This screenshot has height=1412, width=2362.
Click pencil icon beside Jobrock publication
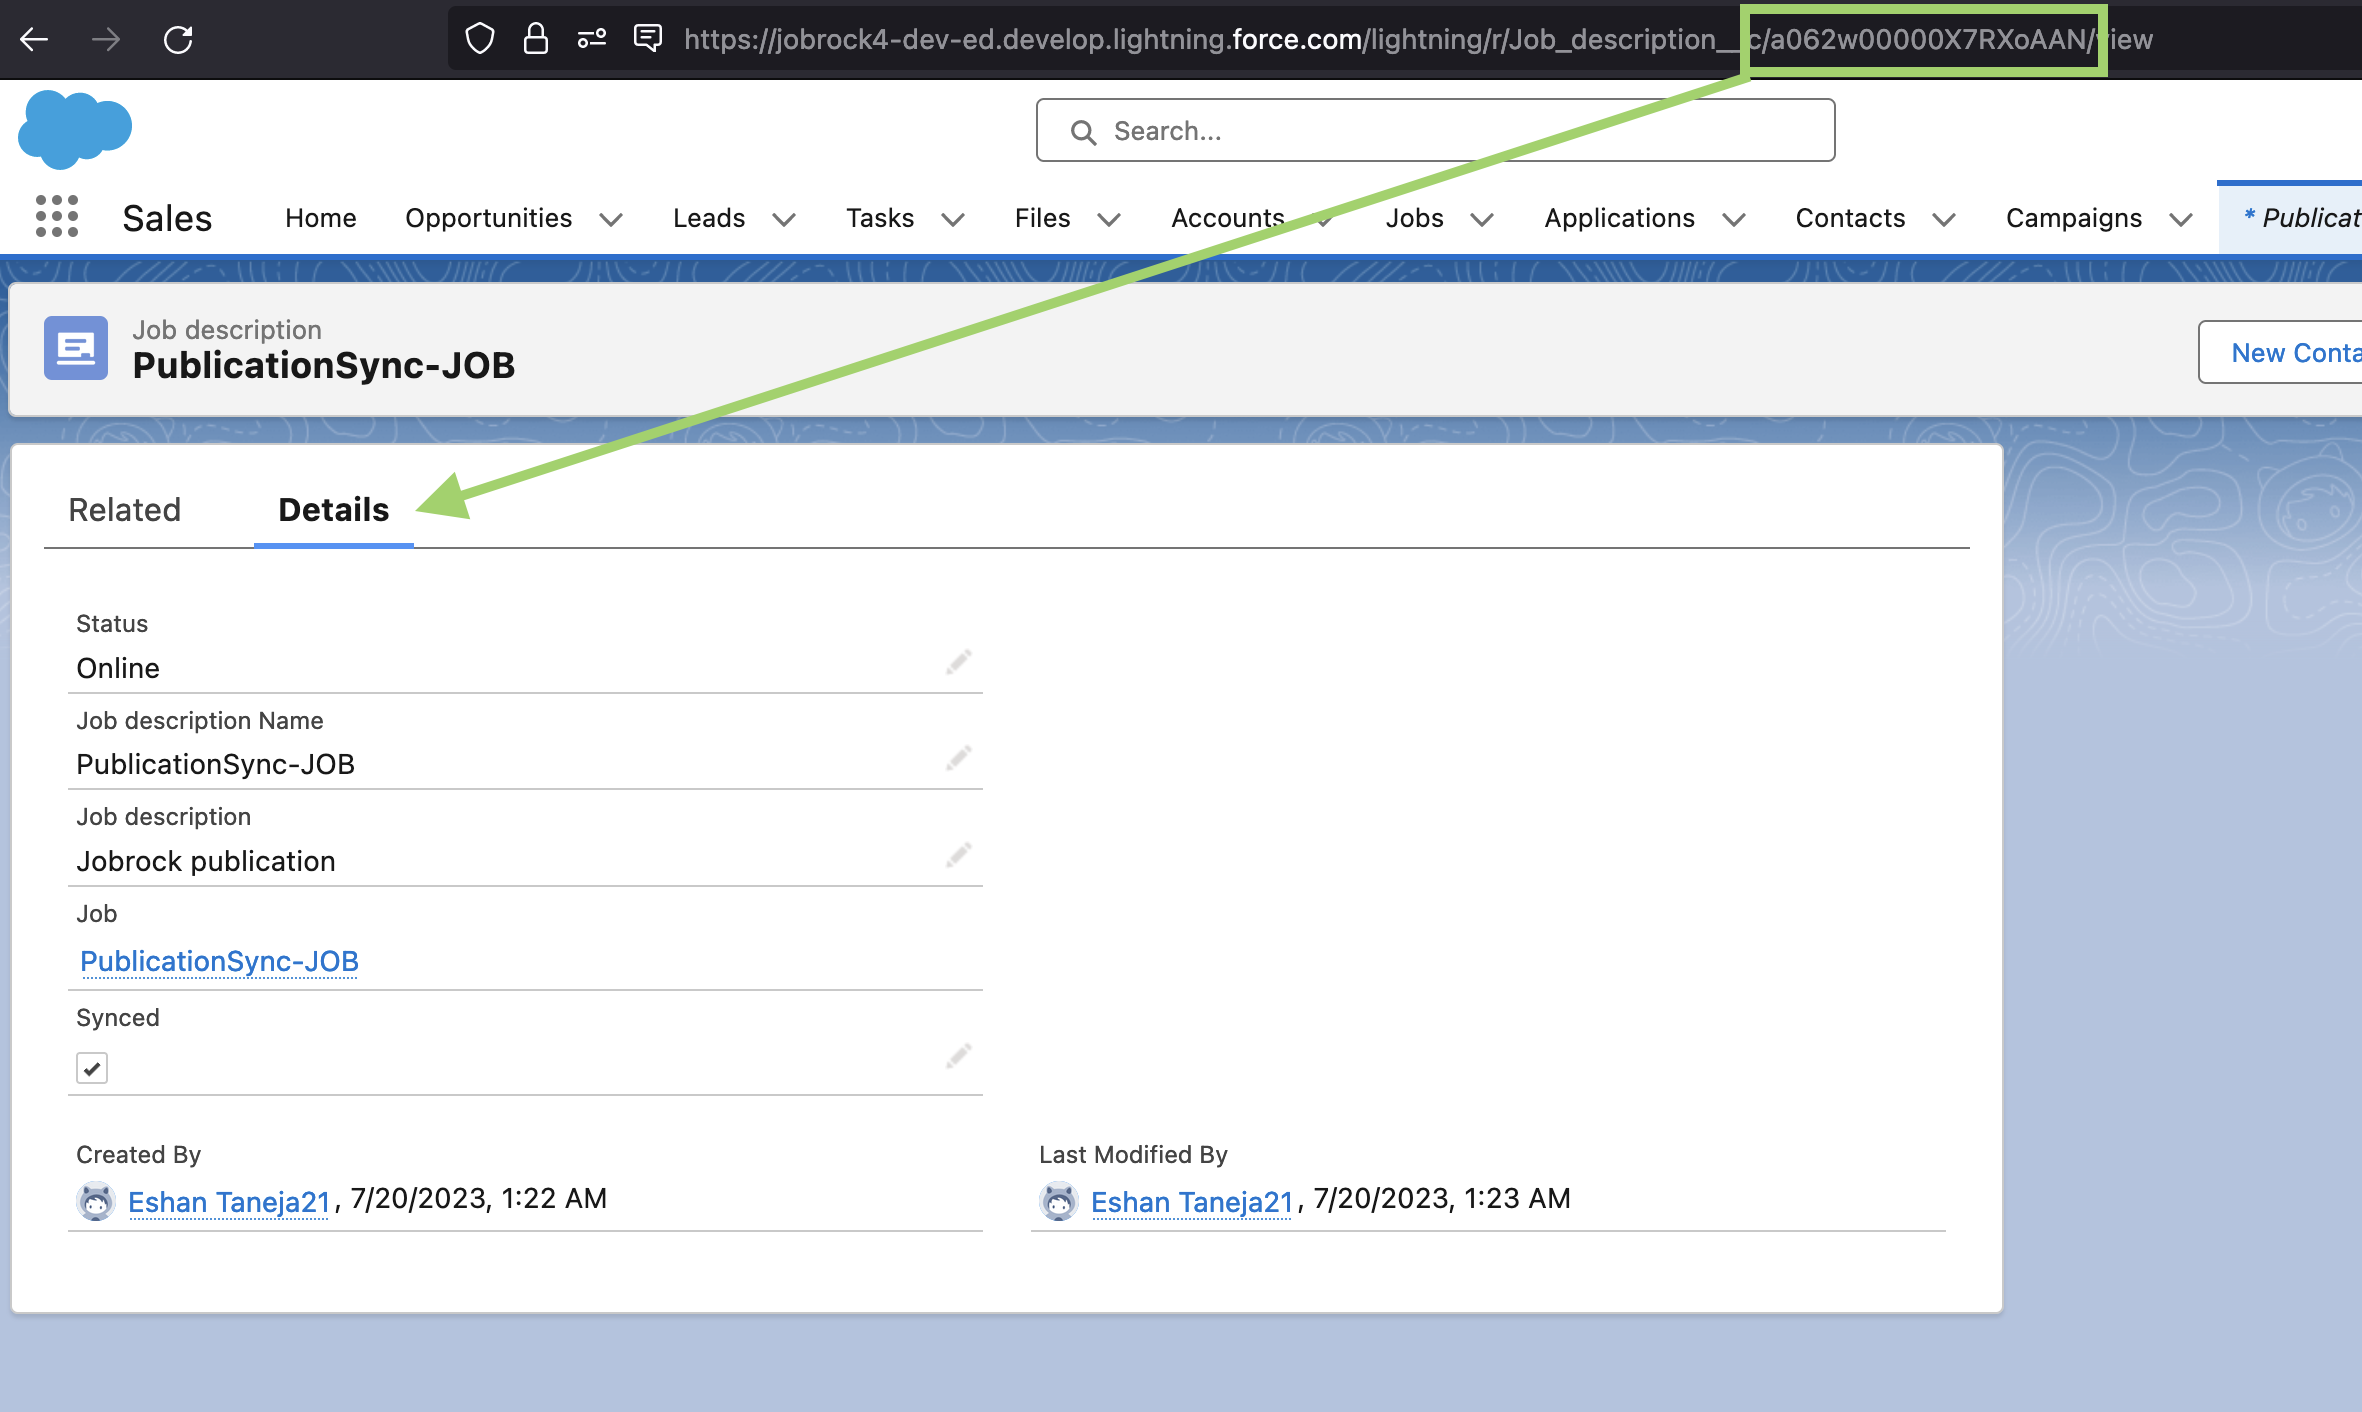click(x=958, y=855)
